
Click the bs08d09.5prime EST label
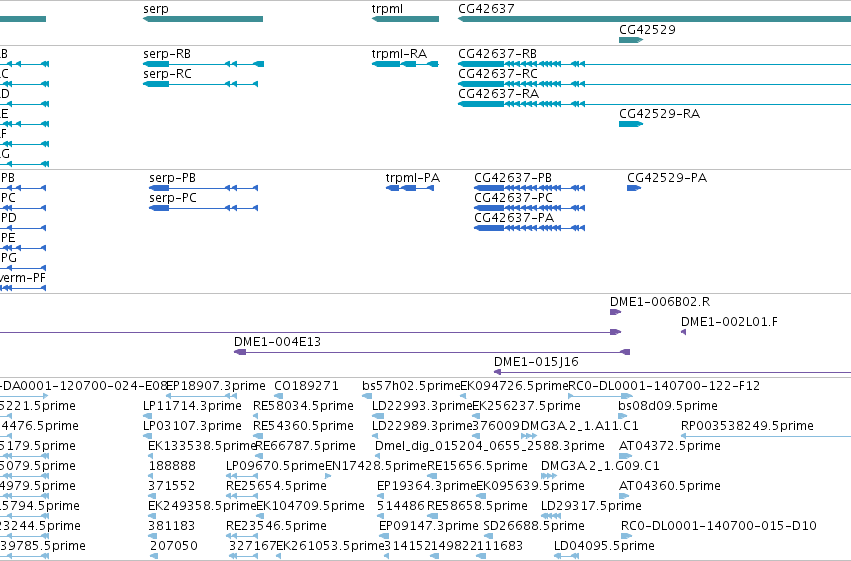[x=668, y=406]
